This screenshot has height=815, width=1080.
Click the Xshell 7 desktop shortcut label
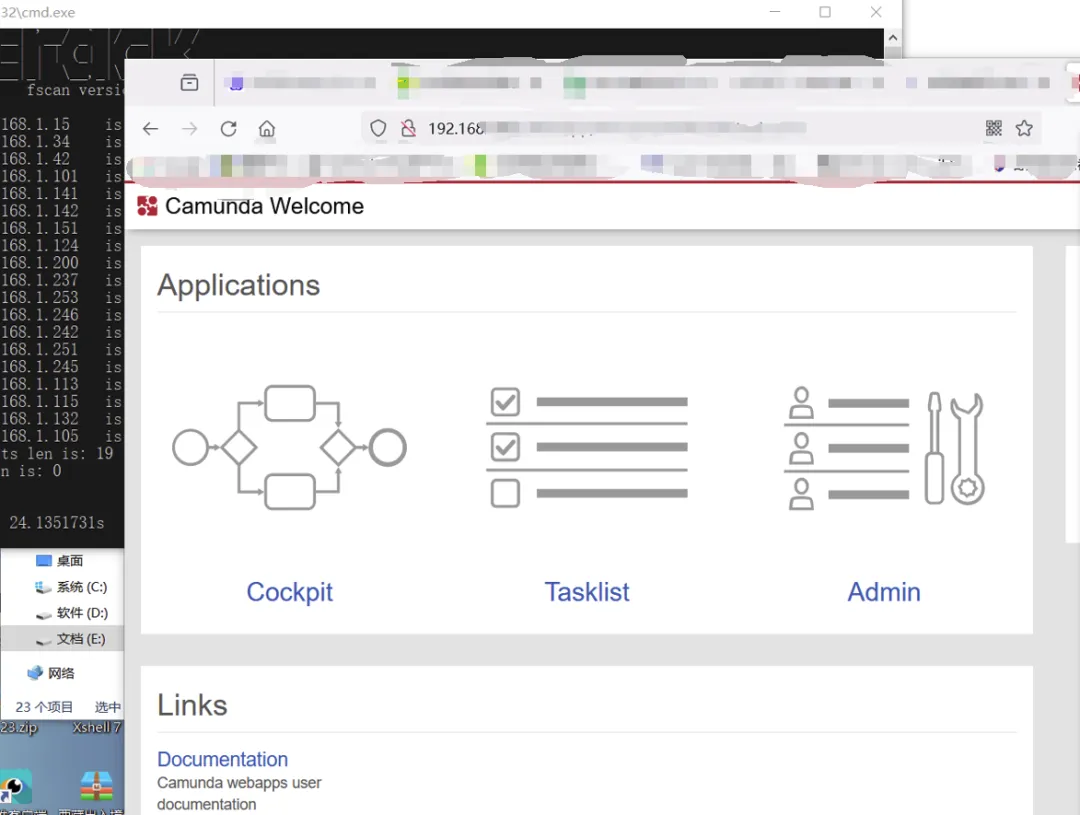[96, 728]
